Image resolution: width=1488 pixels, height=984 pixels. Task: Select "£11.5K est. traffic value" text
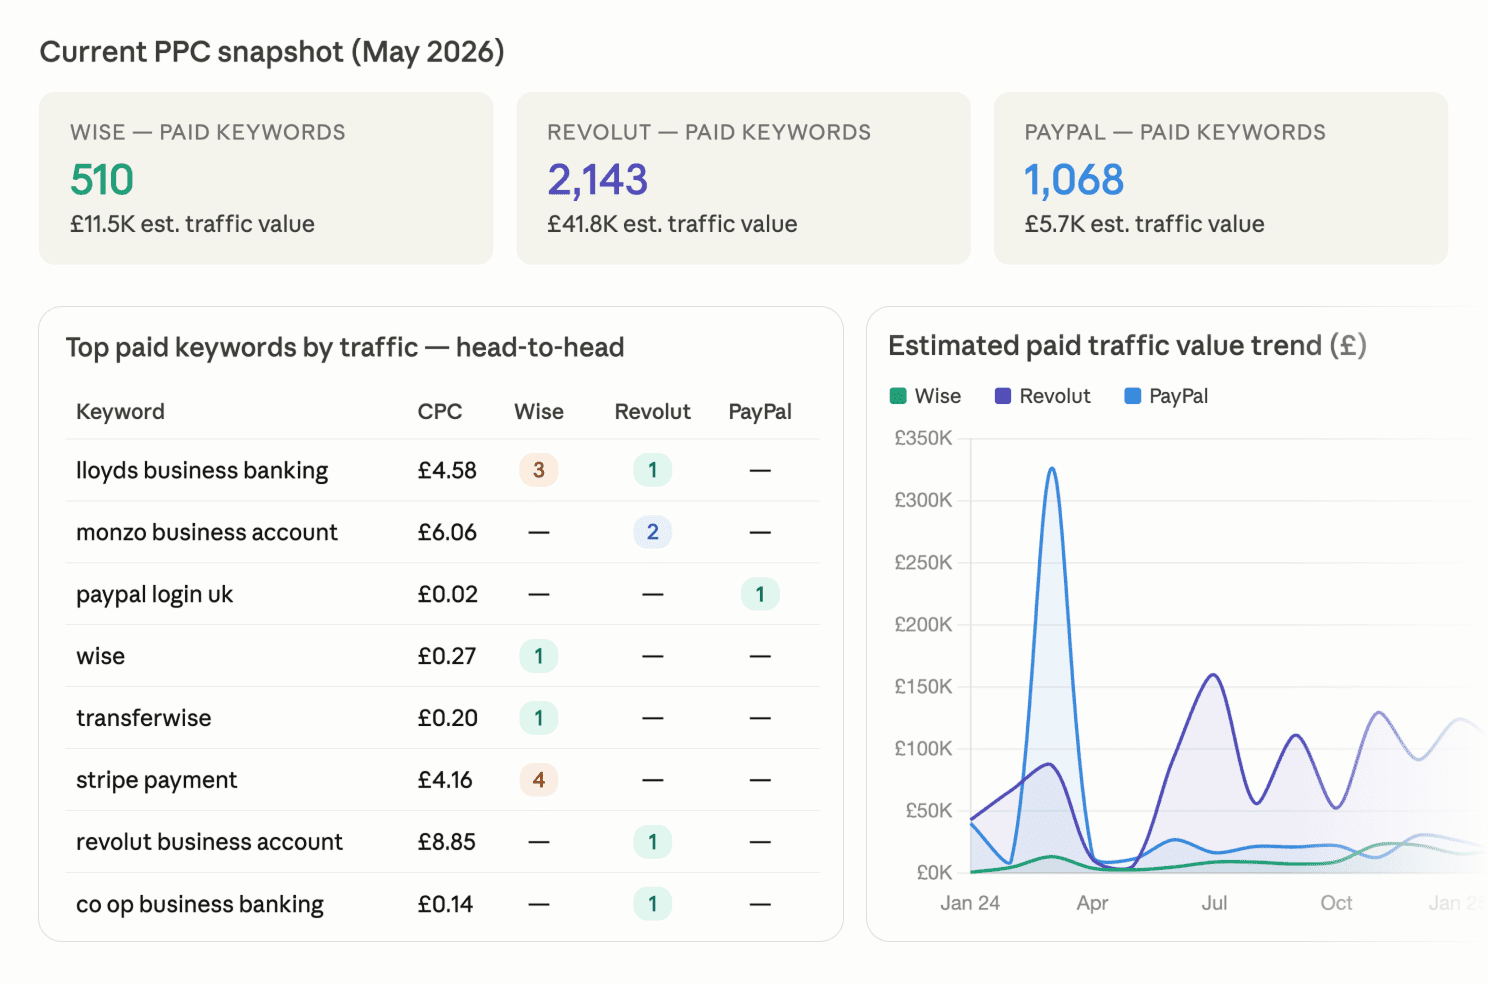coord(192,224)
